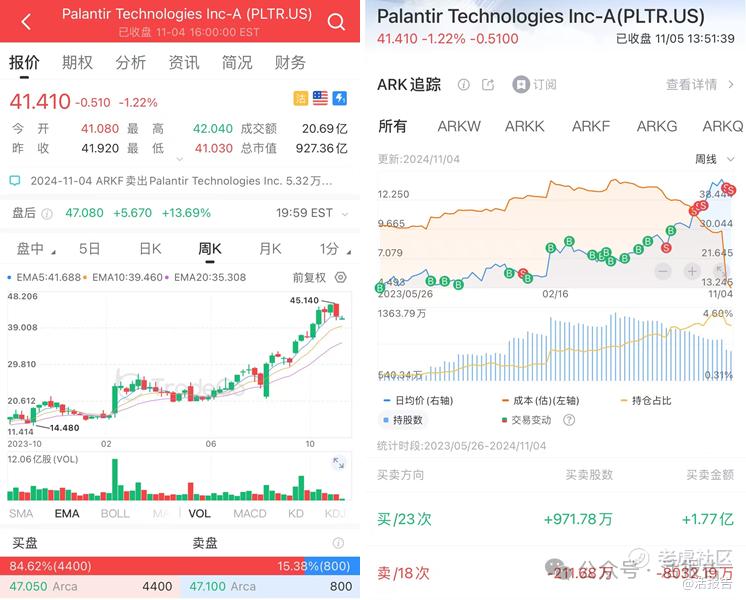Tap info icon beside 盘后 label
The height and width of the screenshot is (600, 746).
[x=47, y=214]
